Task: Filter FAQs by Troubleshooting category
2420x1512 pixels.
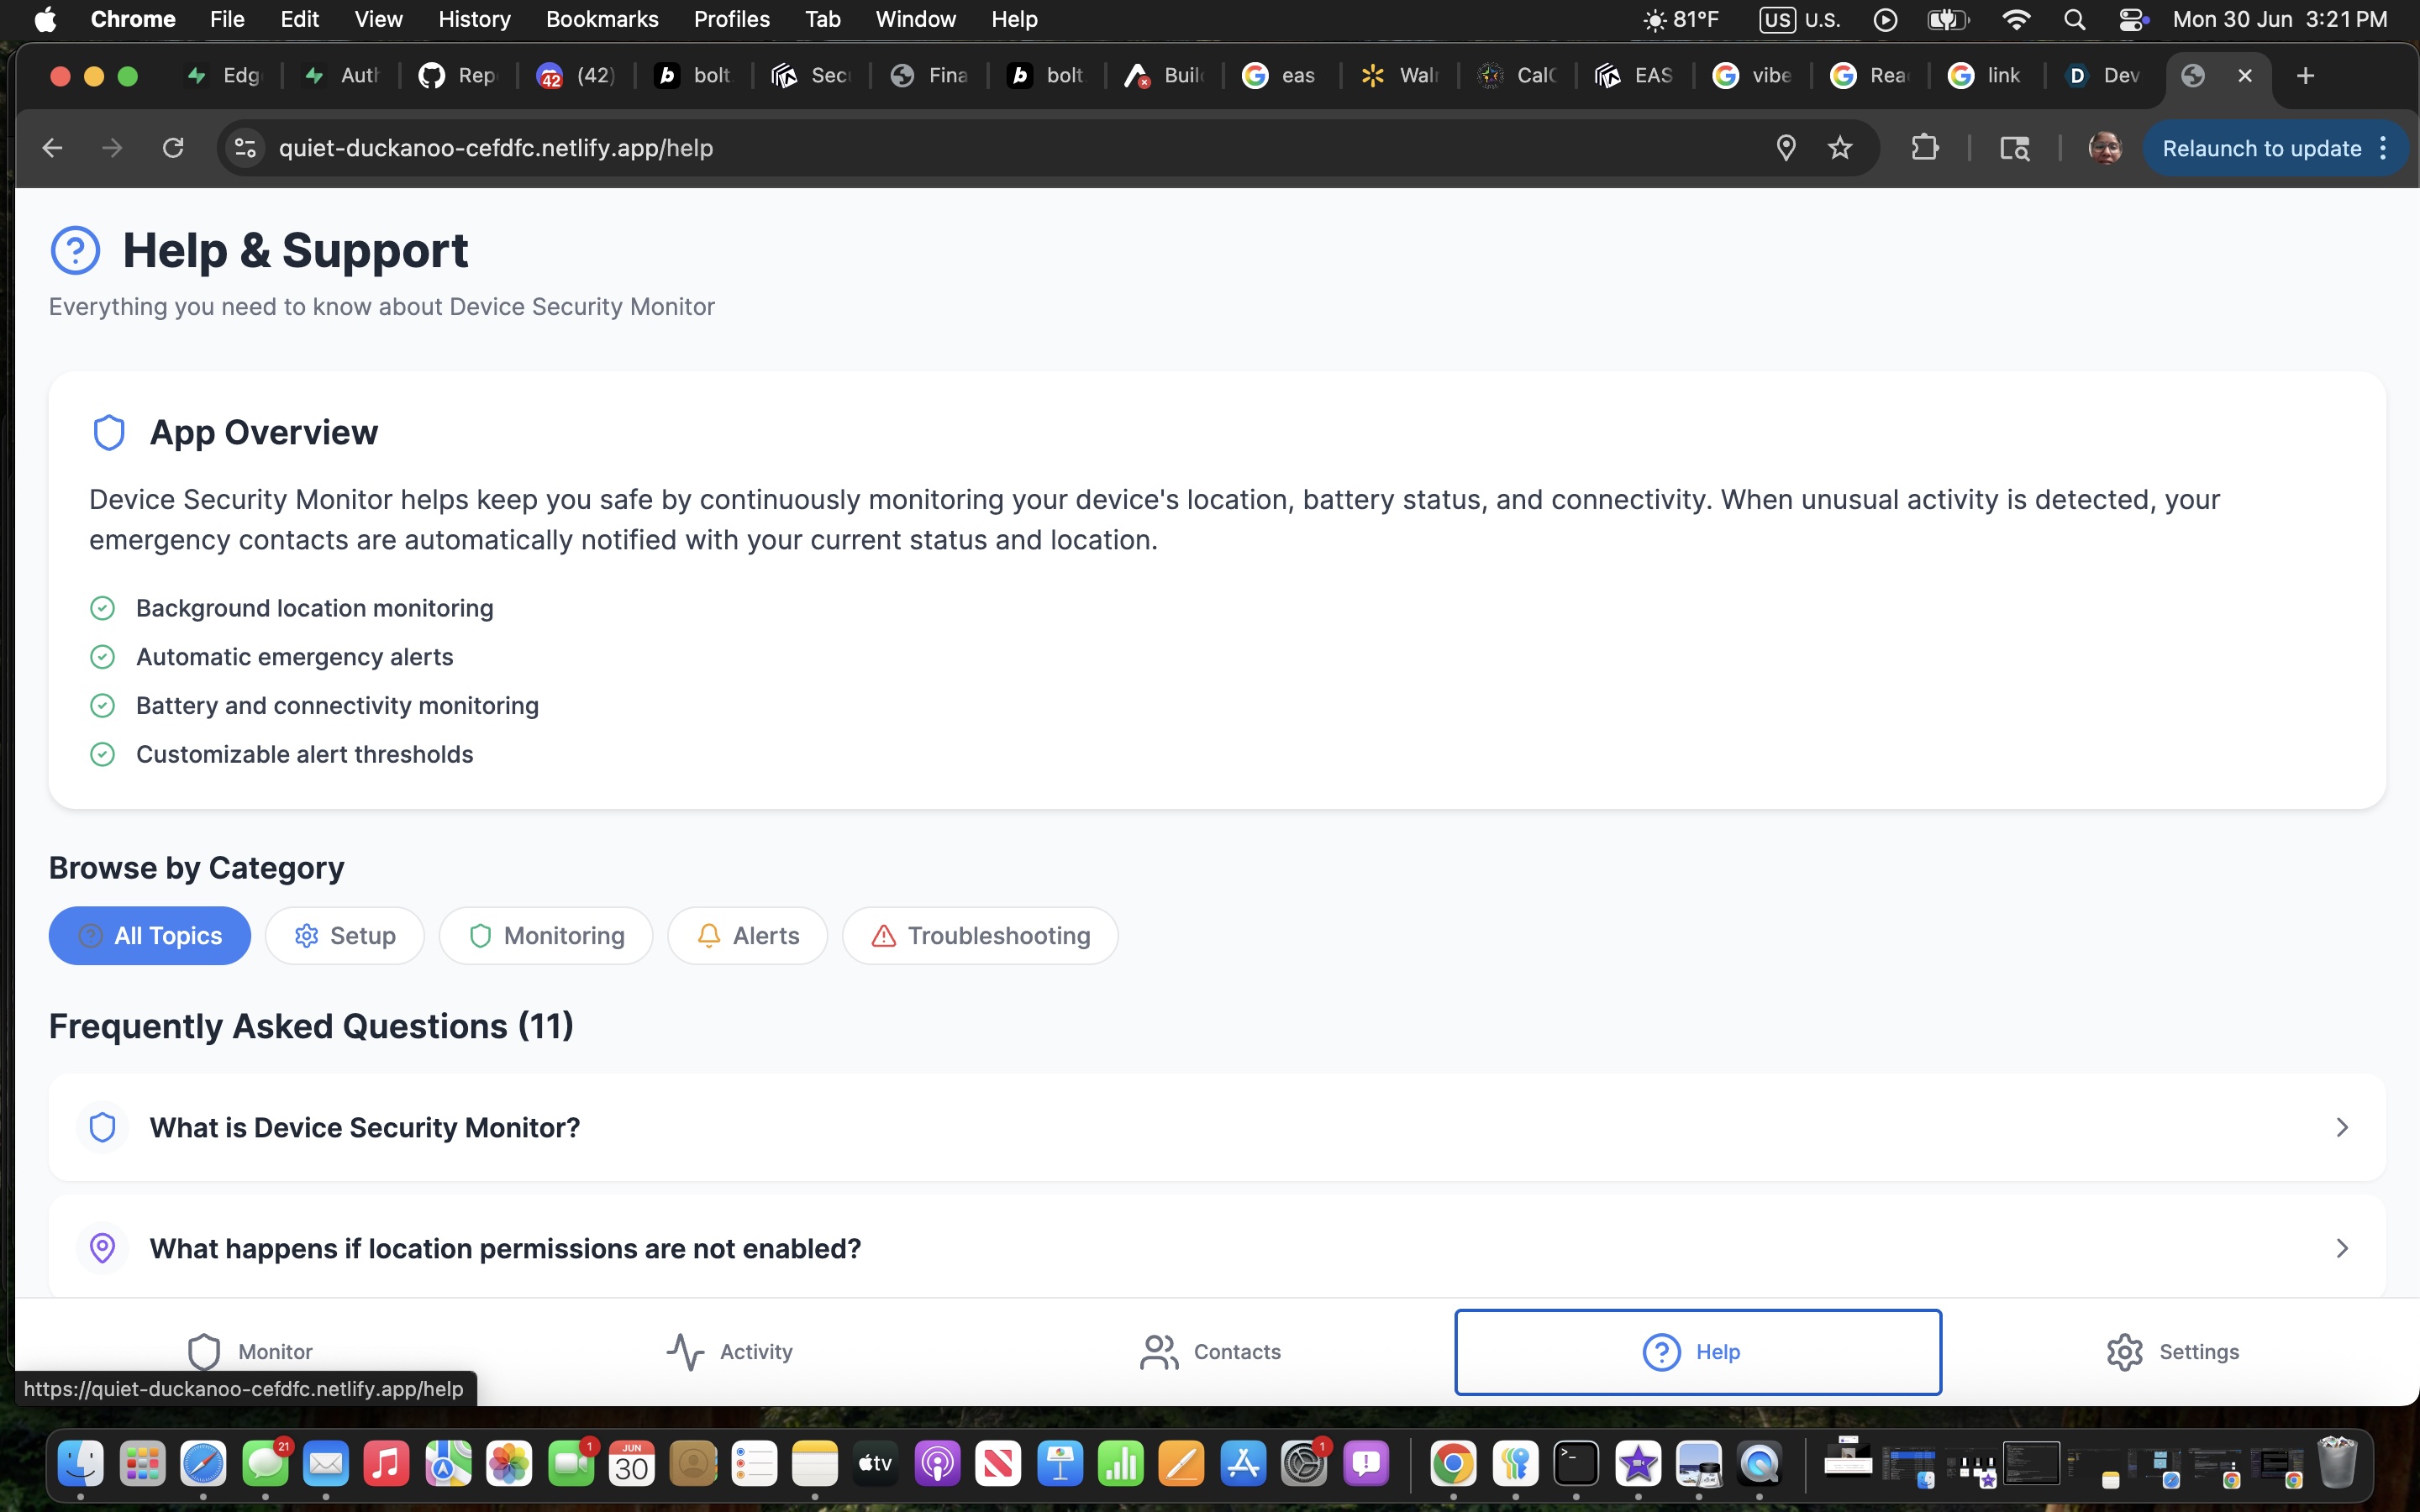Action: [x=980, y=935]
